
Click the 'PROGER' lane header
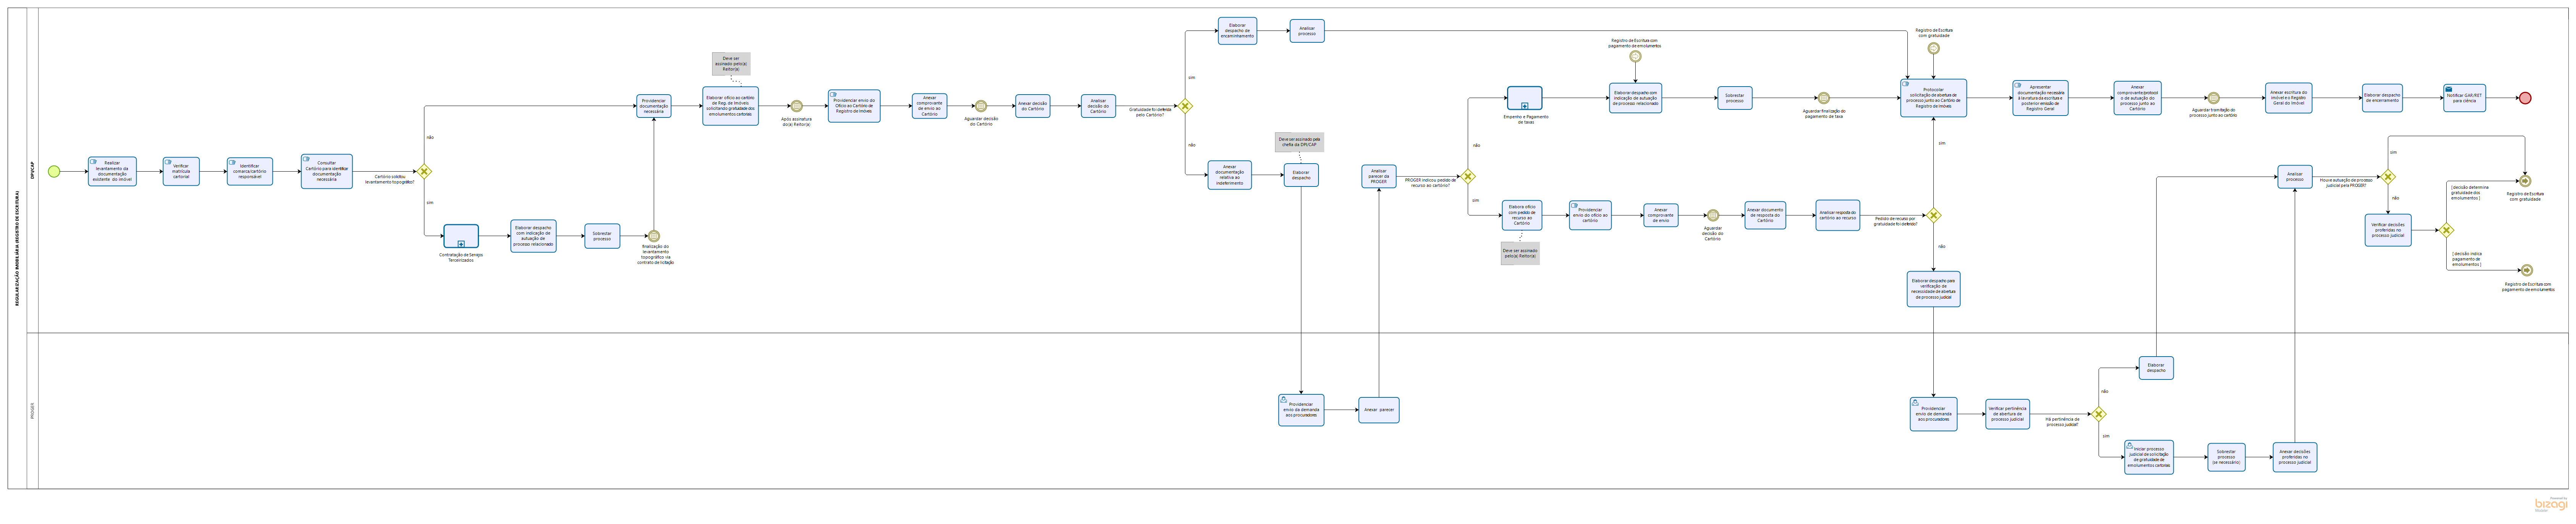[32, 411]
